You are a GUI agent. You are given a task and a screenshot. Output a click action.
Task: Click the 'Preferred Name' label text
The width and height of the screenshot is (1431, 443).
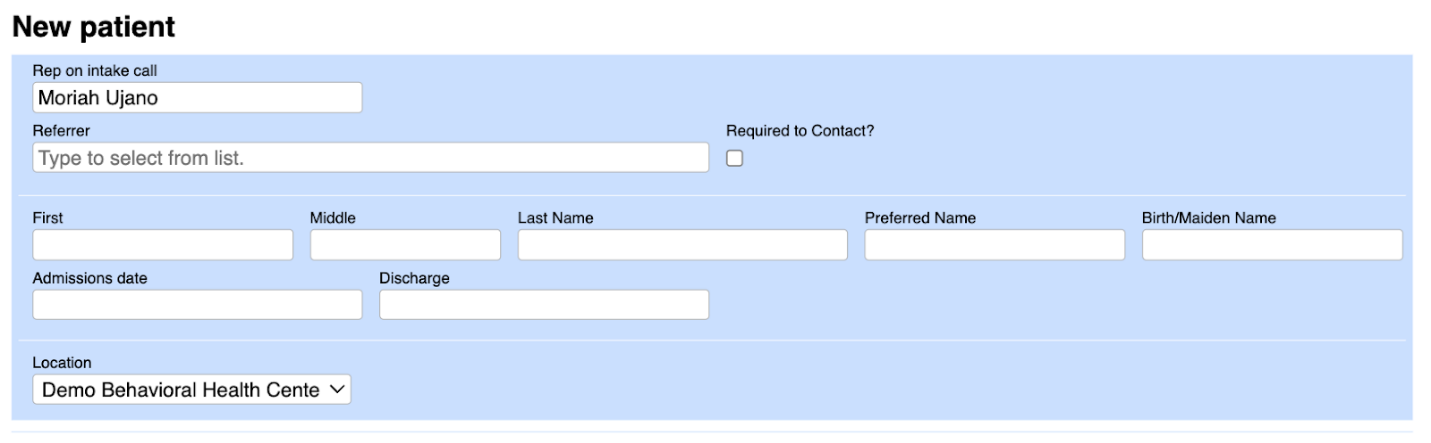920,218
